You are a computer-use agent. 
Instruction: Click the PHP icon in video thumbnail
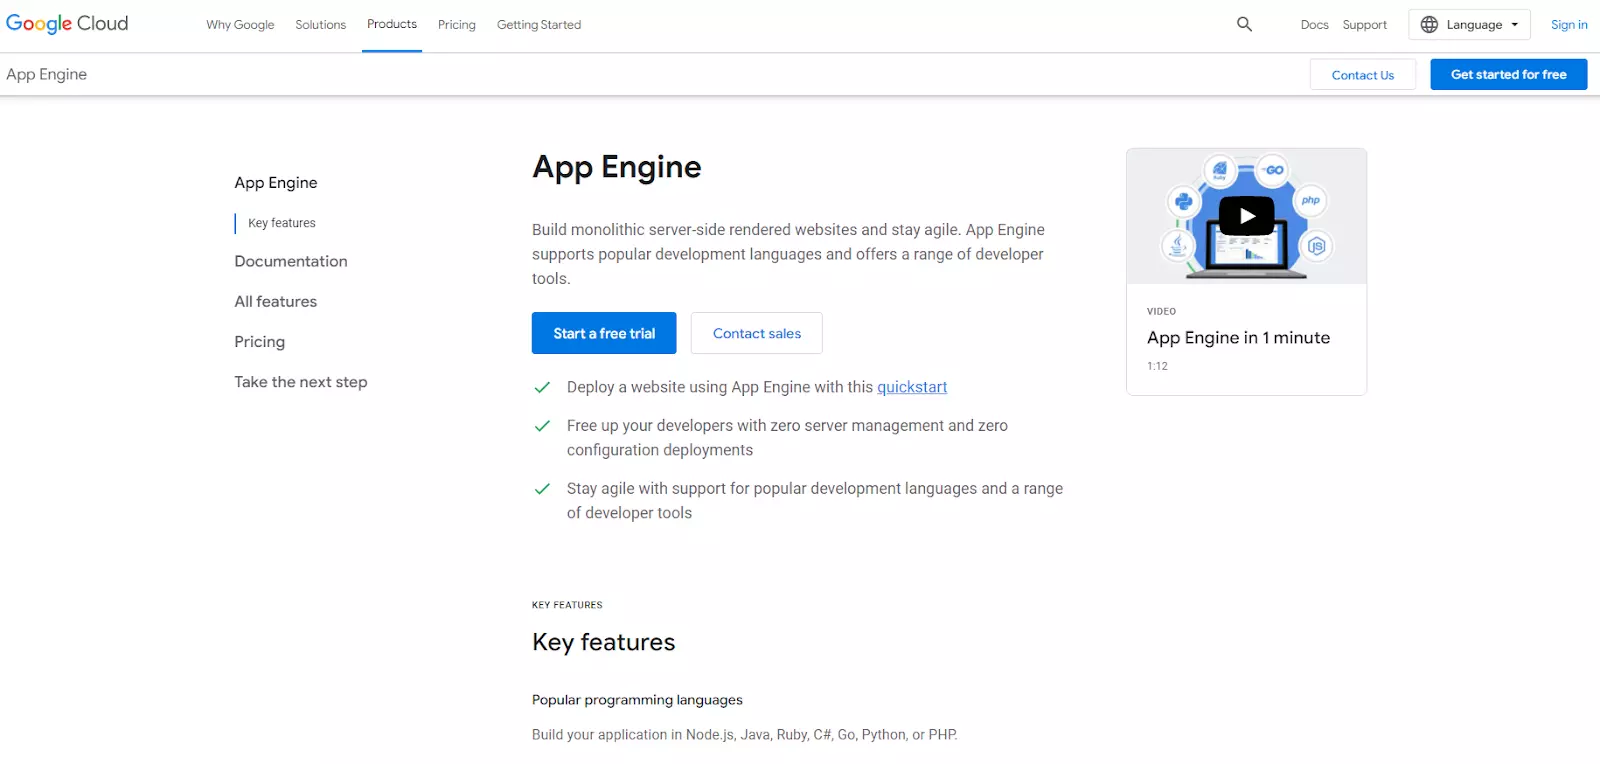click(1310, 200)
